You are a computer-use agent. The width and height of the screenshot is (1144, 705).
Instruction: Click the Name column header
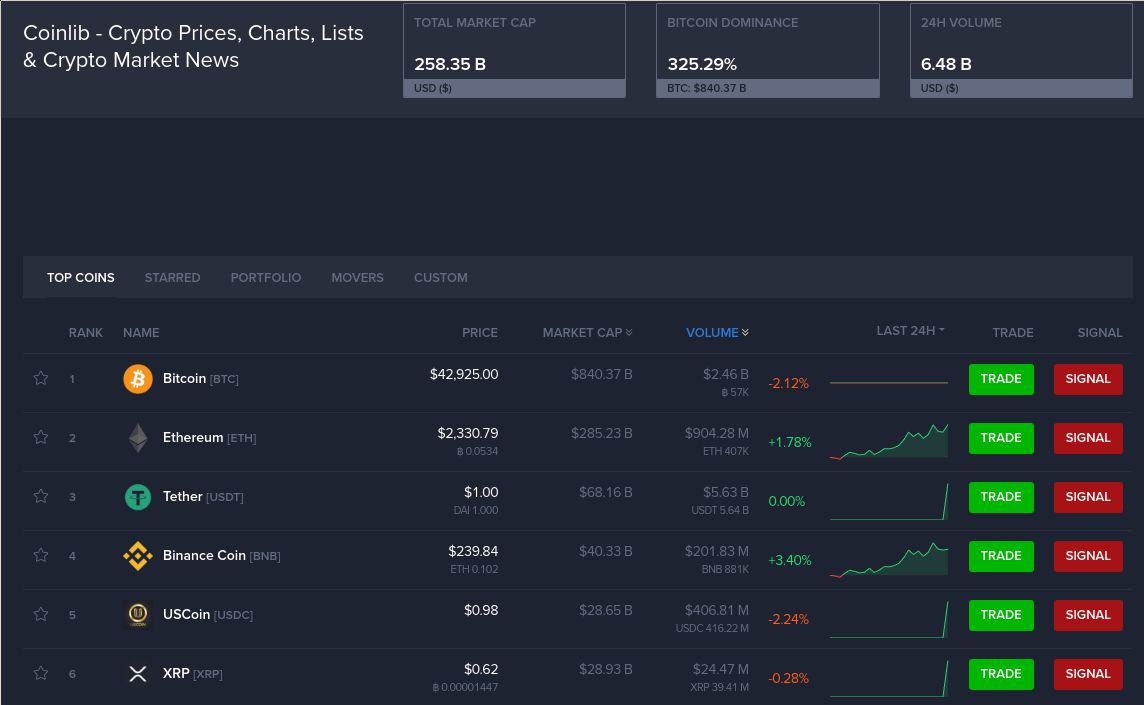tap(141, 333)
